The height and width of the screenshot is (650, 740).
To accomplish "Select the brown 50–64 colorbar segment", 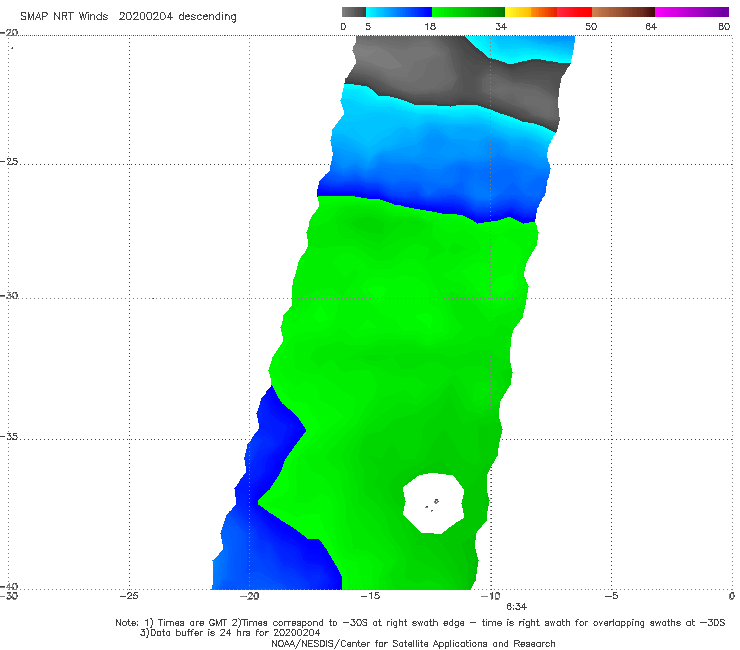I will click(x=623, y=12).
